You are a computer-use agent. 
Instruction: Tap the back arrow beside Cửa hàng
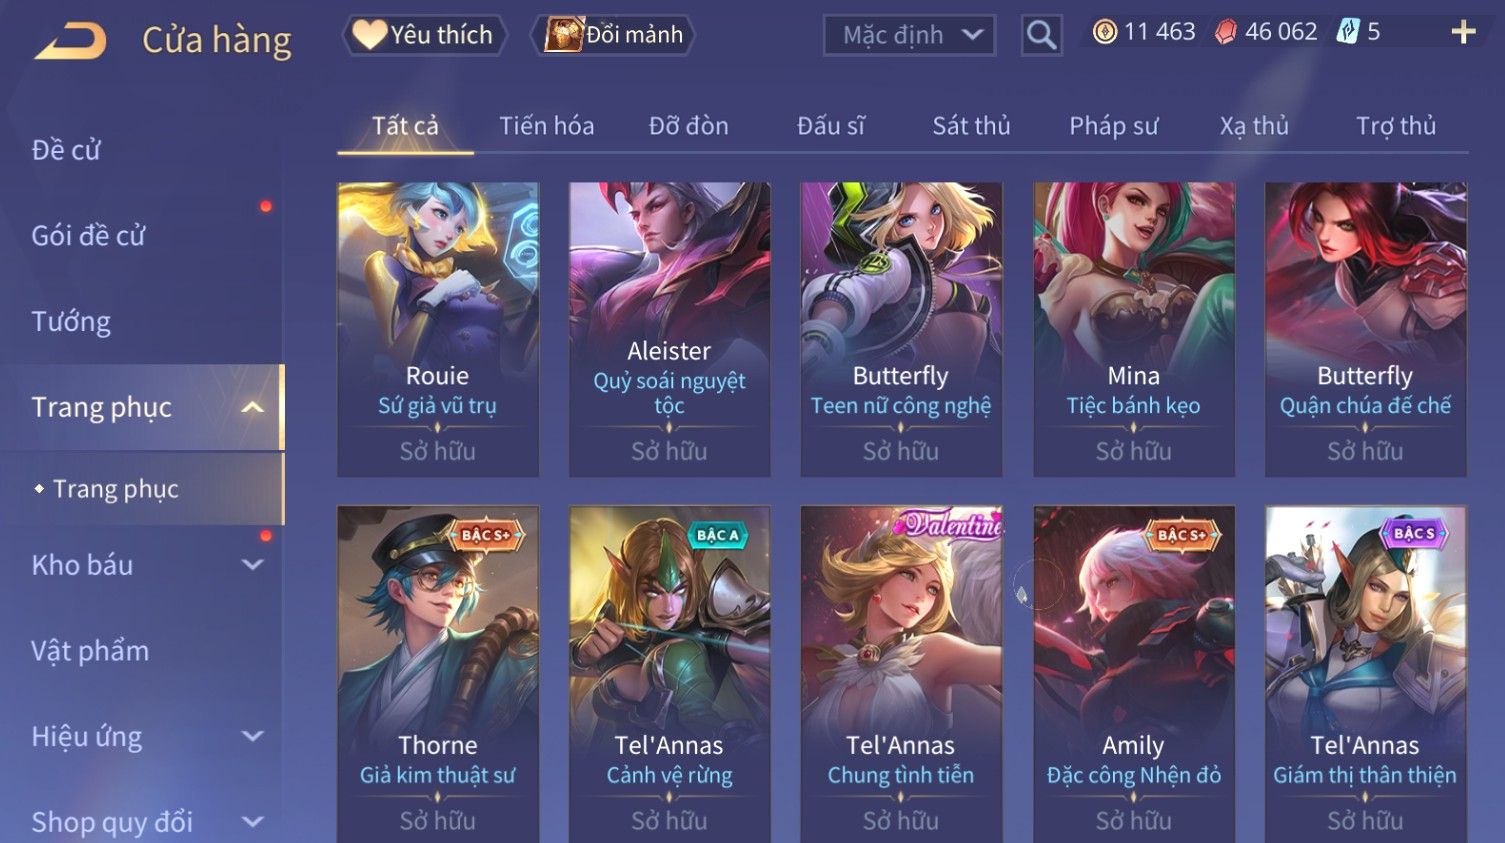point(71,41)
